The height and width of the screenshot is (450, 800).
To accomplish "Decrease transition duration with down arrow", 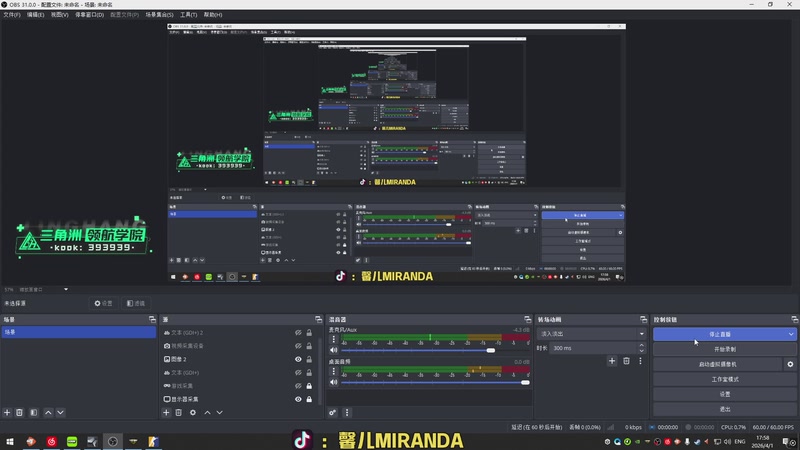I will (641, 351).
